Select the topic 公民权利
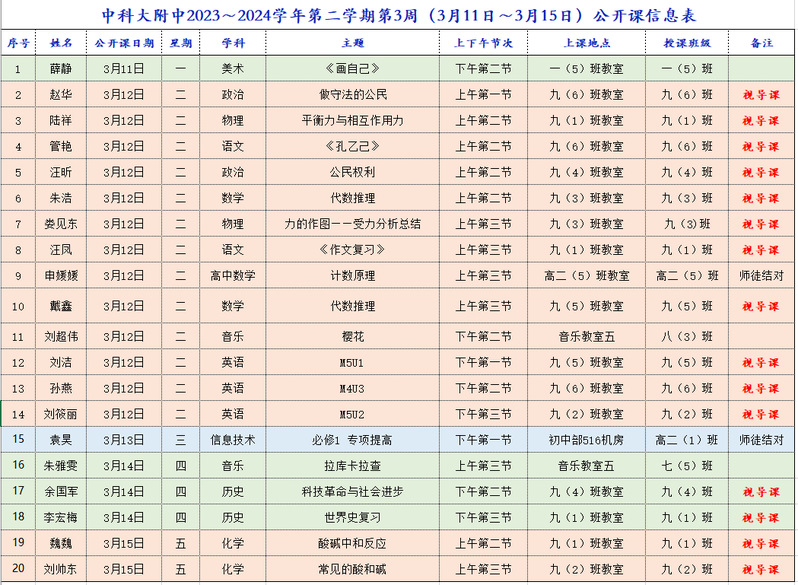Viewport: 798px width, 585px height. pyautogui.click(x=353, y=173)
